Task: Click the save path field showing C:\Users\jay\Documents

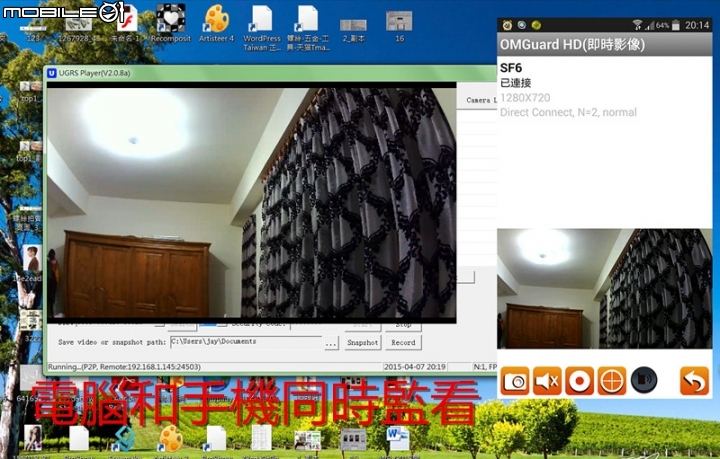Action: (246, 342)
